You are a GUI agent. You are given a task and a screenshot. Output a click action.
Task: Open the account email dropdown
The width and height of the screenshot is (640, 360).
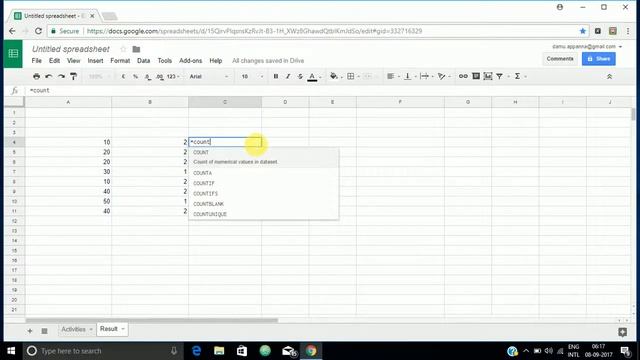[587, 47]
